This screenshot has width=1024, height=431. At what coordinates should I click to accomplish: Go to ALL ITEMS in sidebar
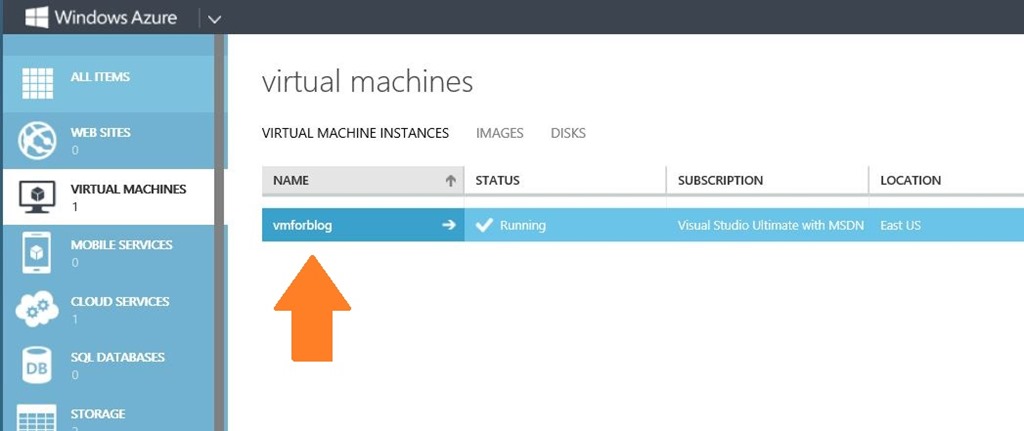point(100,77)
